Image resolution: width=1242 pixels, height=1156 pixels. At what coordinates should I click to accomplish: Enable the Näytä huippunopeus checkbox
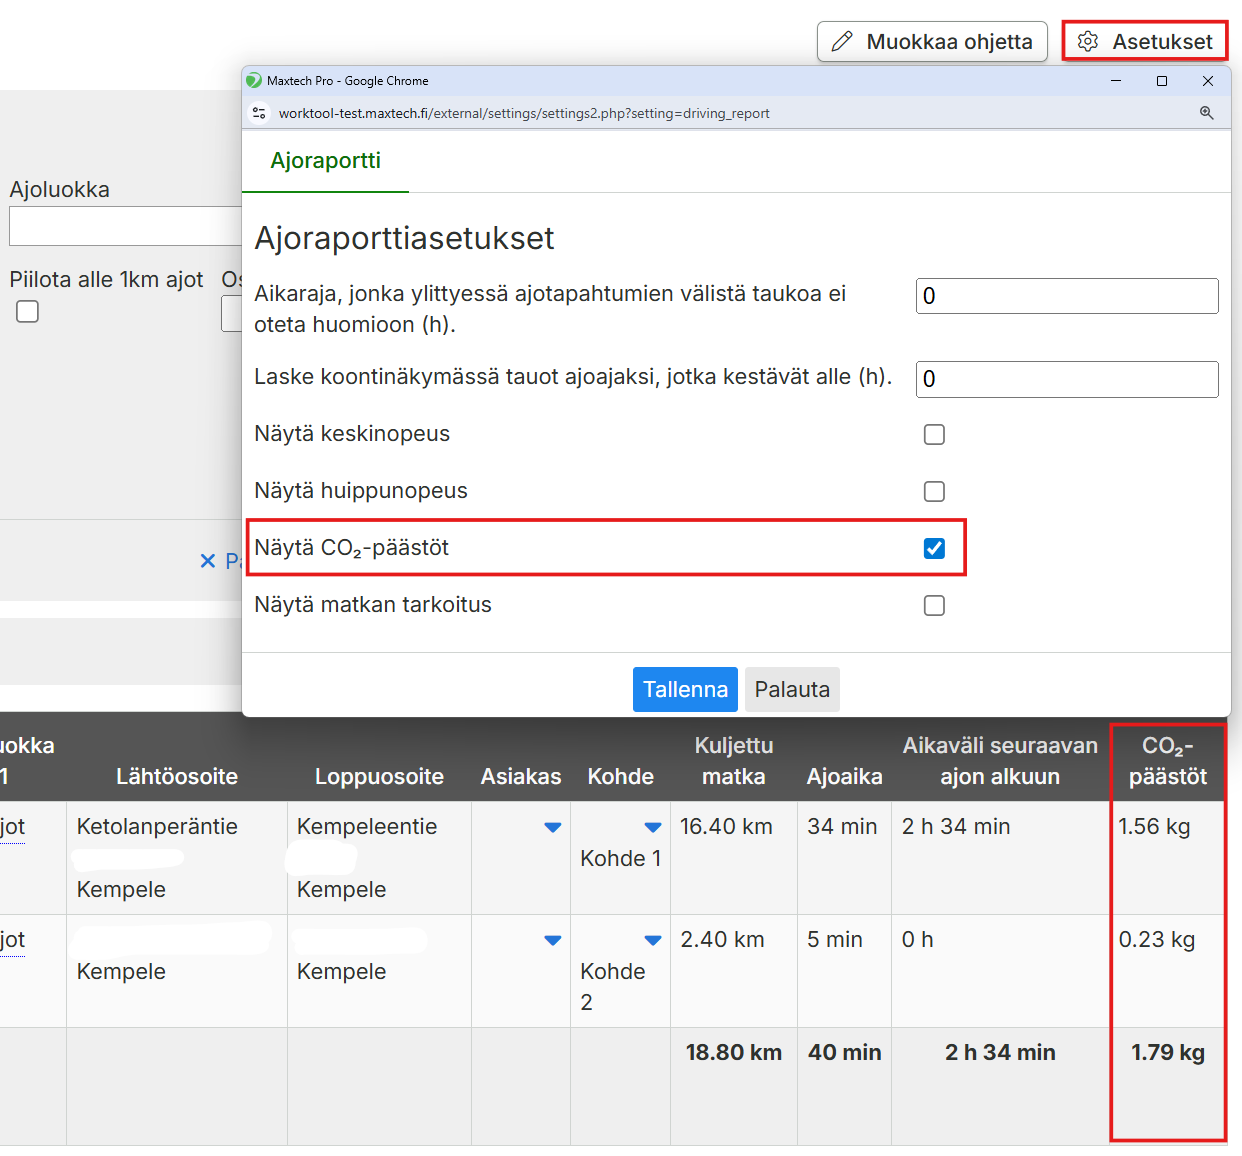(x=934, y=491)
